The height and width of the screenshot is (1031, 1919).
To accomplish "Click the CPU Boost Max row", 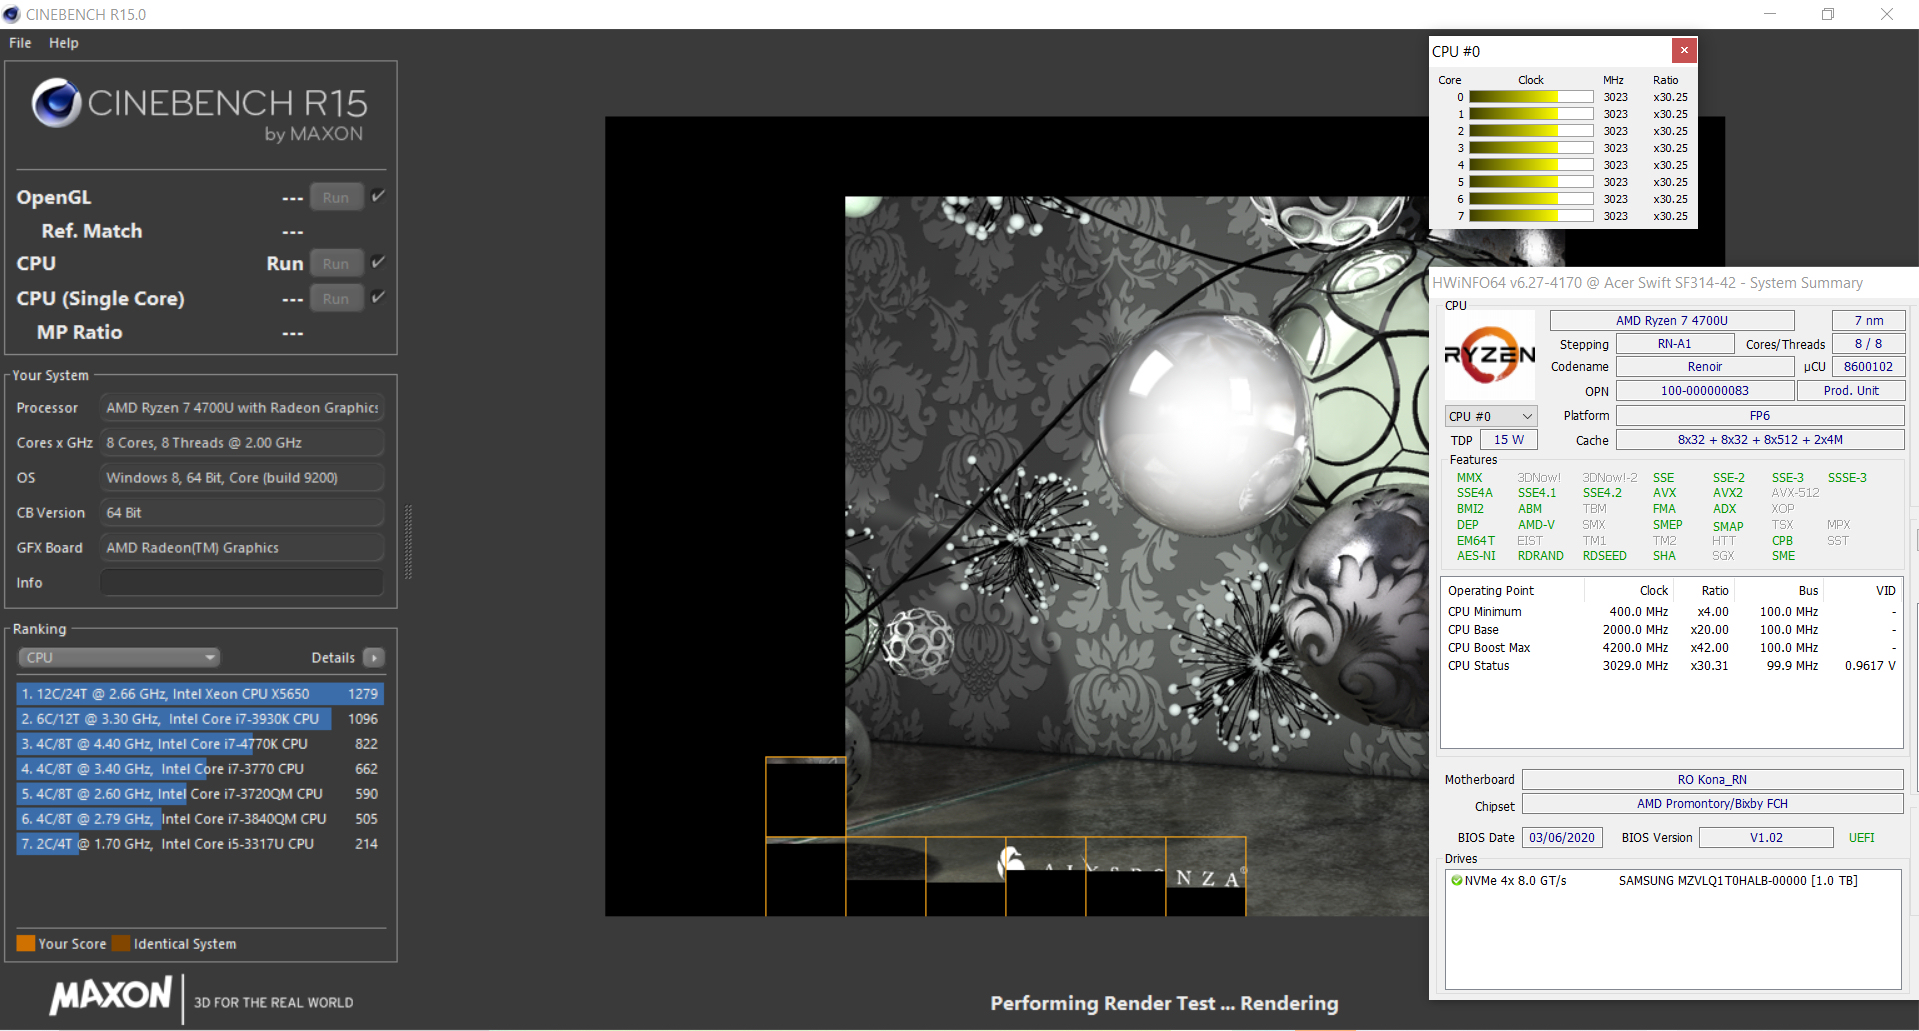I will [x=1671, y=647].
